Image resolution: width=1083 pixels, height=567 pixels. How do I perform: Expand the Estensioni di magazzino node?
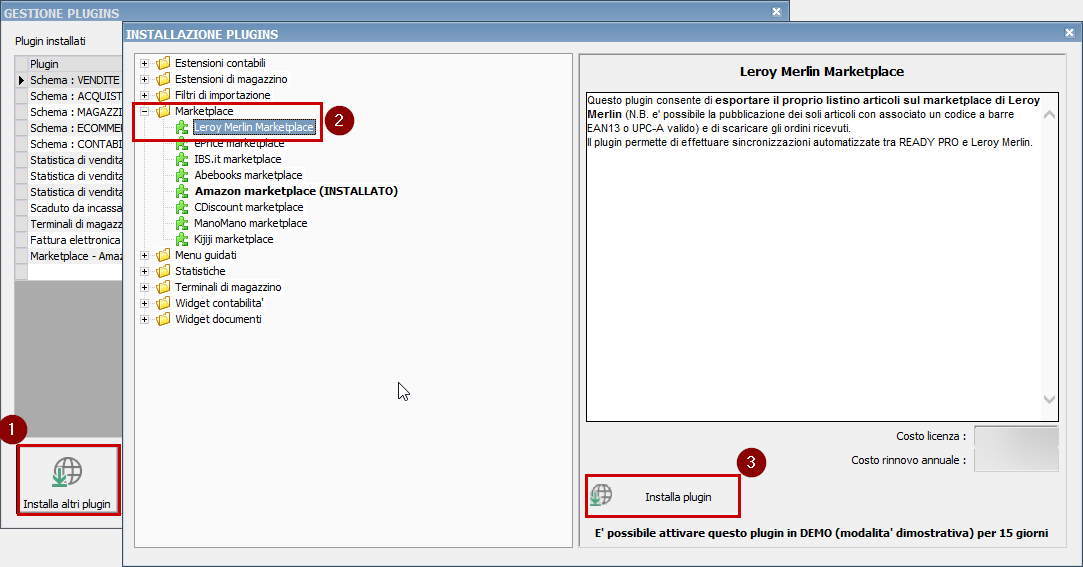pyautogui.click(x=144, y=79)
